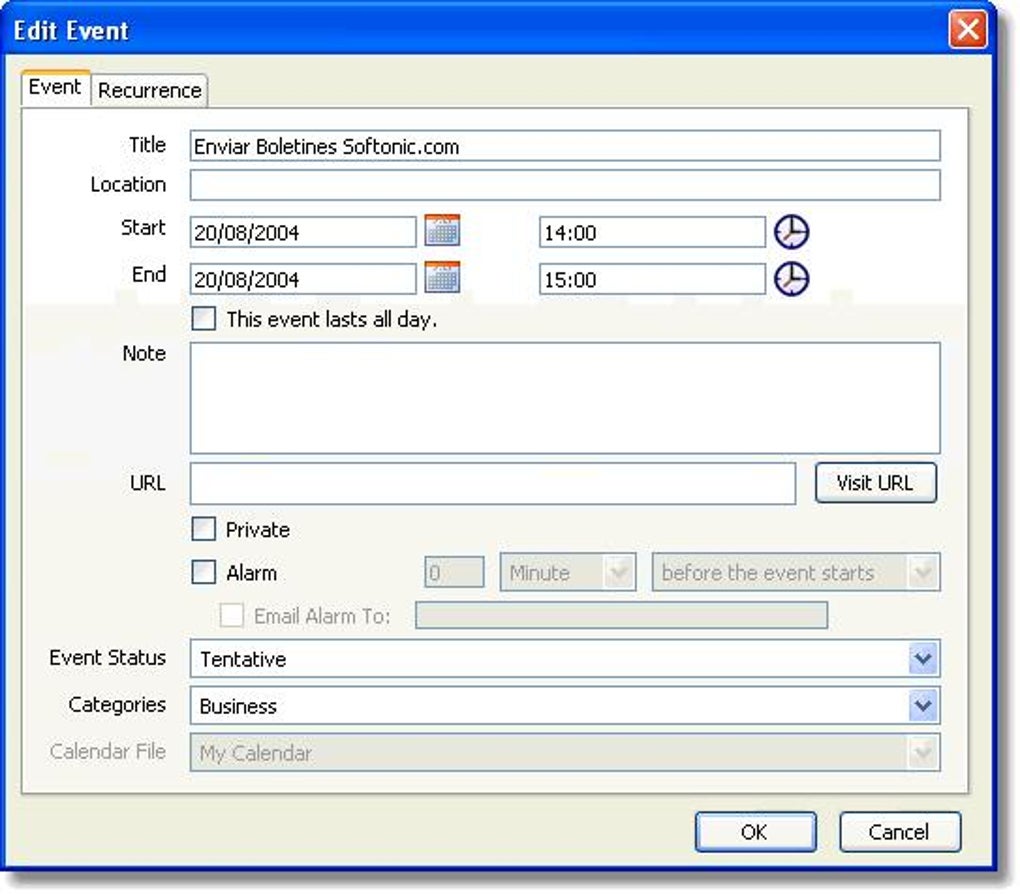Open the End date calendar picker
1020x894 pixels.
pos(442,277)
